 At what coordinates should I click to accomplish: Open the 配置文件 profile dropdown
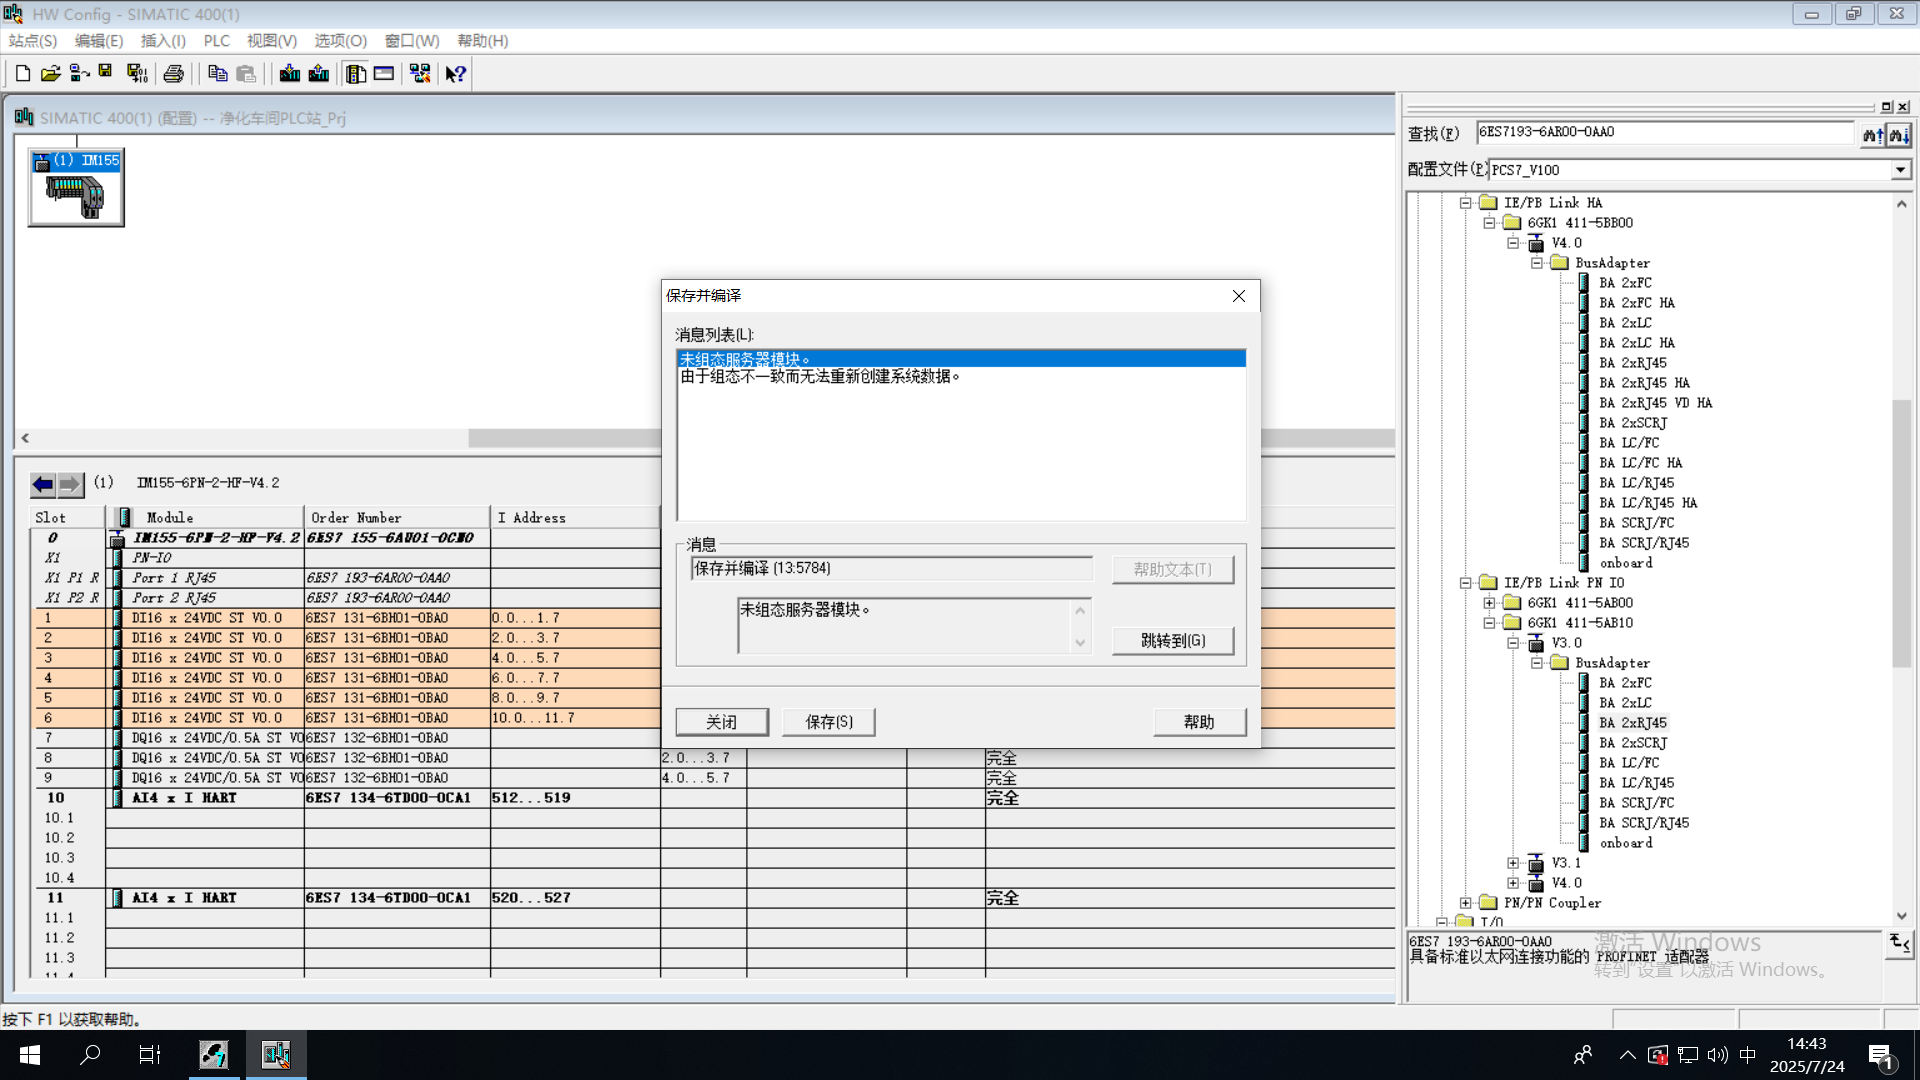point(1900,170)
